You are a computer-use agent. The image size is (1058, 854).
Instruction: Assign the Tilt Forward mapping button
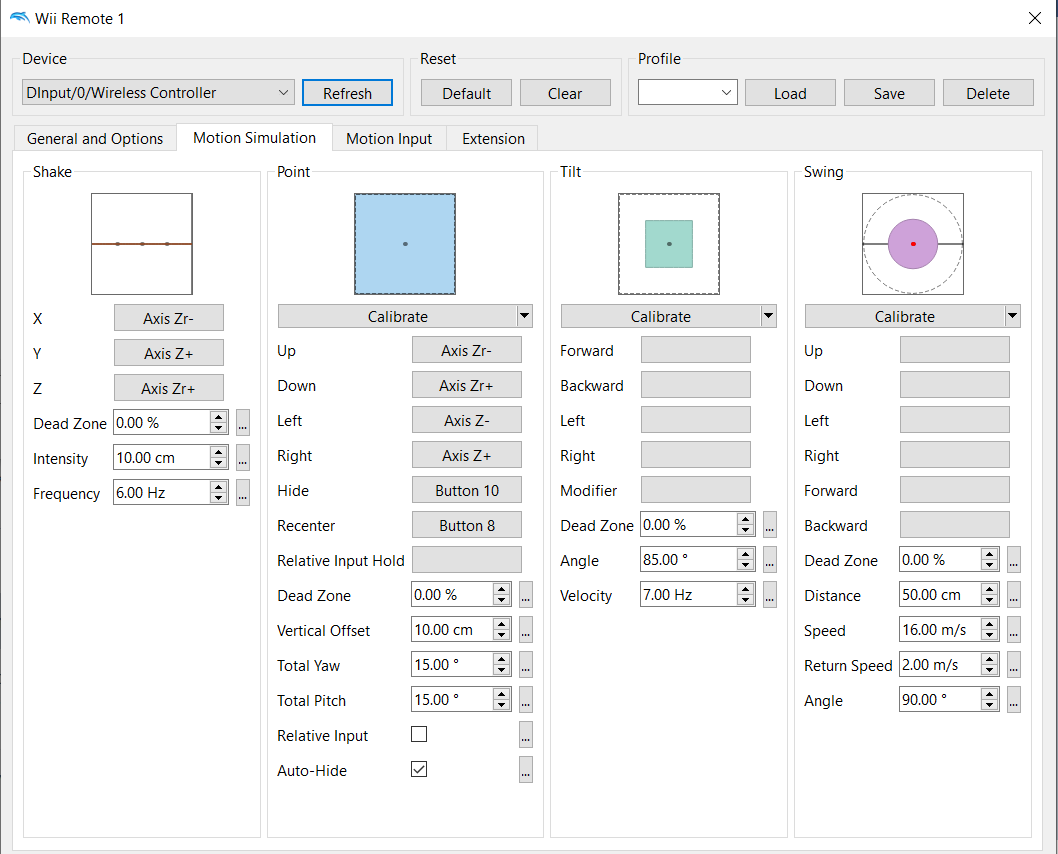click(x=696, y=350)
